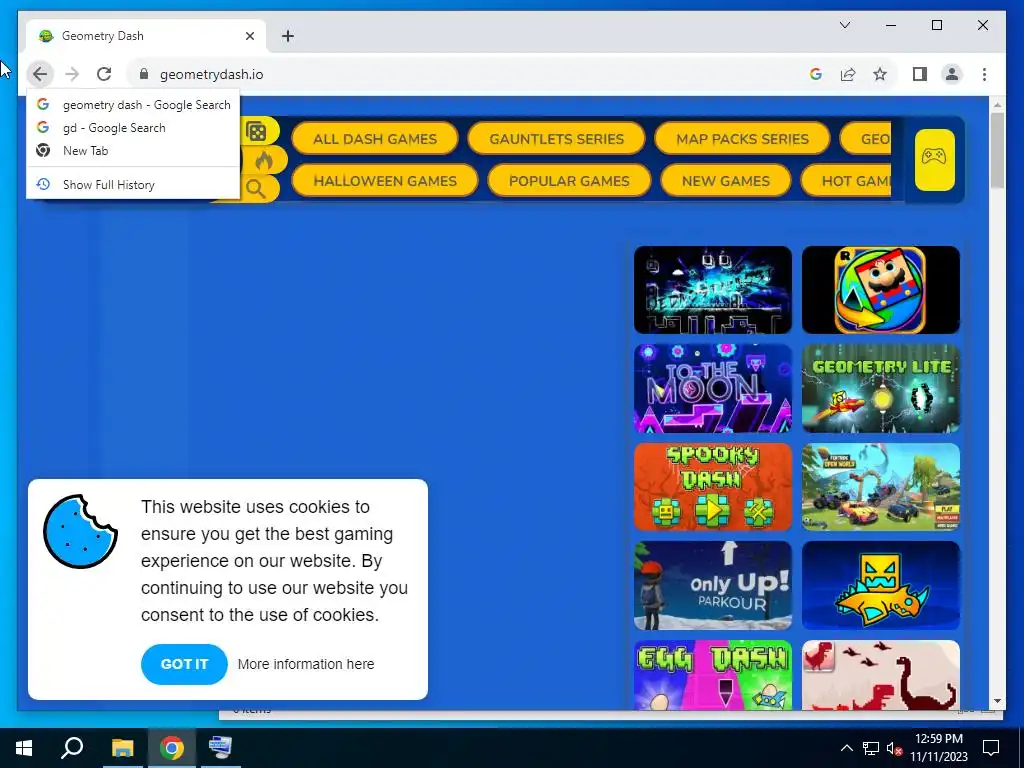
Task: Open the Egg Dash game thumbnail
Action: 712,675
